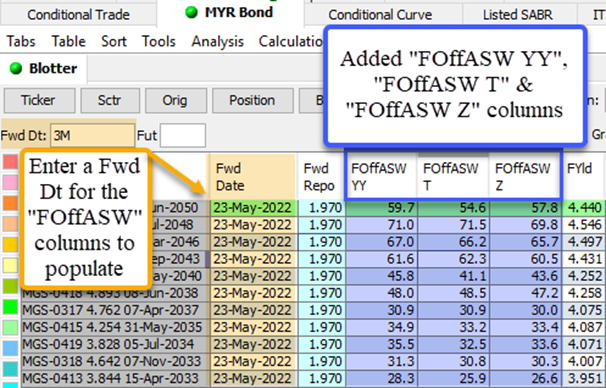Open the Tools menu
Screen dimensions: 606x388
(158, 41)
